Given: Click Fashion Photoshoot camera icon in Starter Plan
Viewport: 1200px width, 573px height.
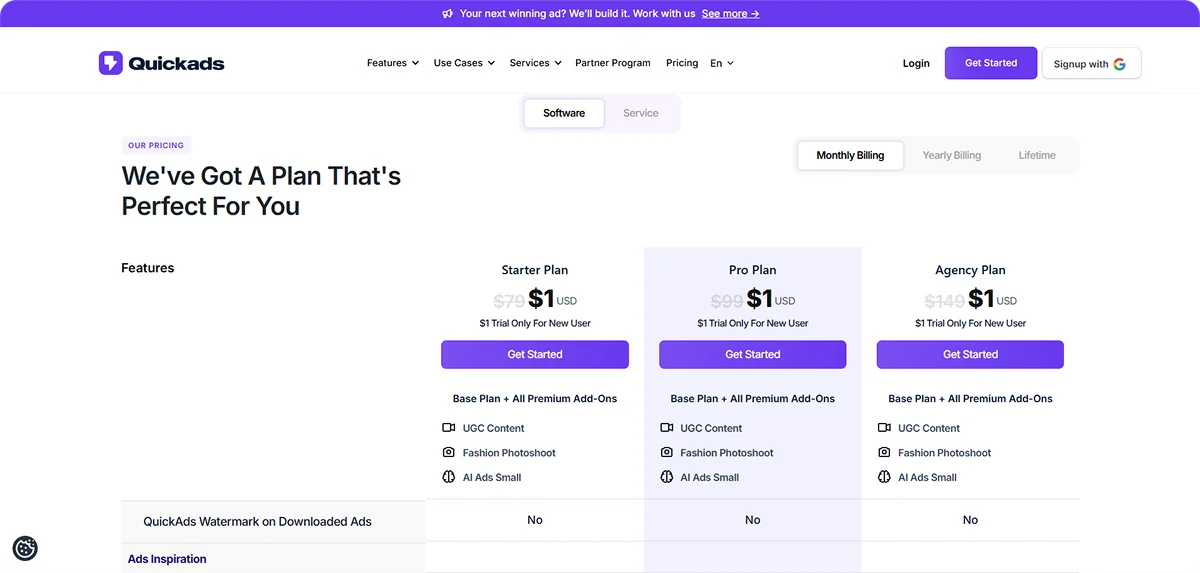Looking at the screenshot, I should click(x=449, y=453).
